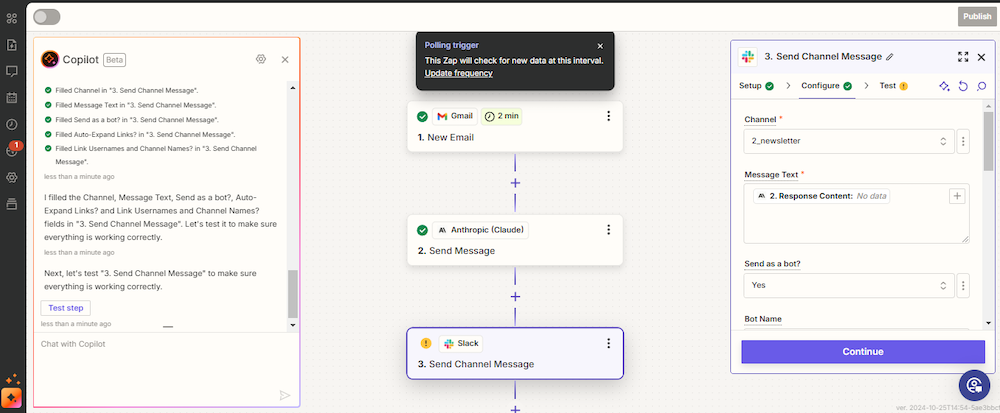Open the Send as a bot? dropdown
This screenshot has width=1000, height=413.
pyautogui.click(x=849, y=286)
